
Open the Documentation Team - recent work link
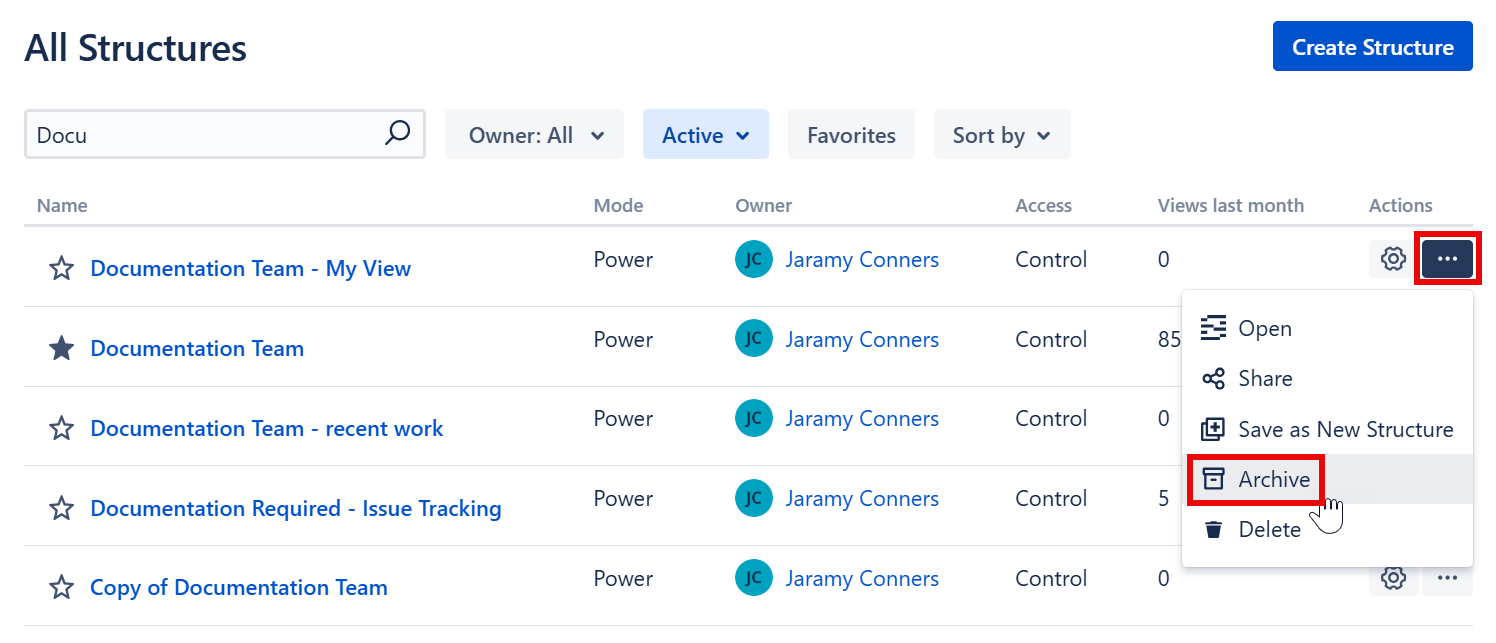click(266, 428)
